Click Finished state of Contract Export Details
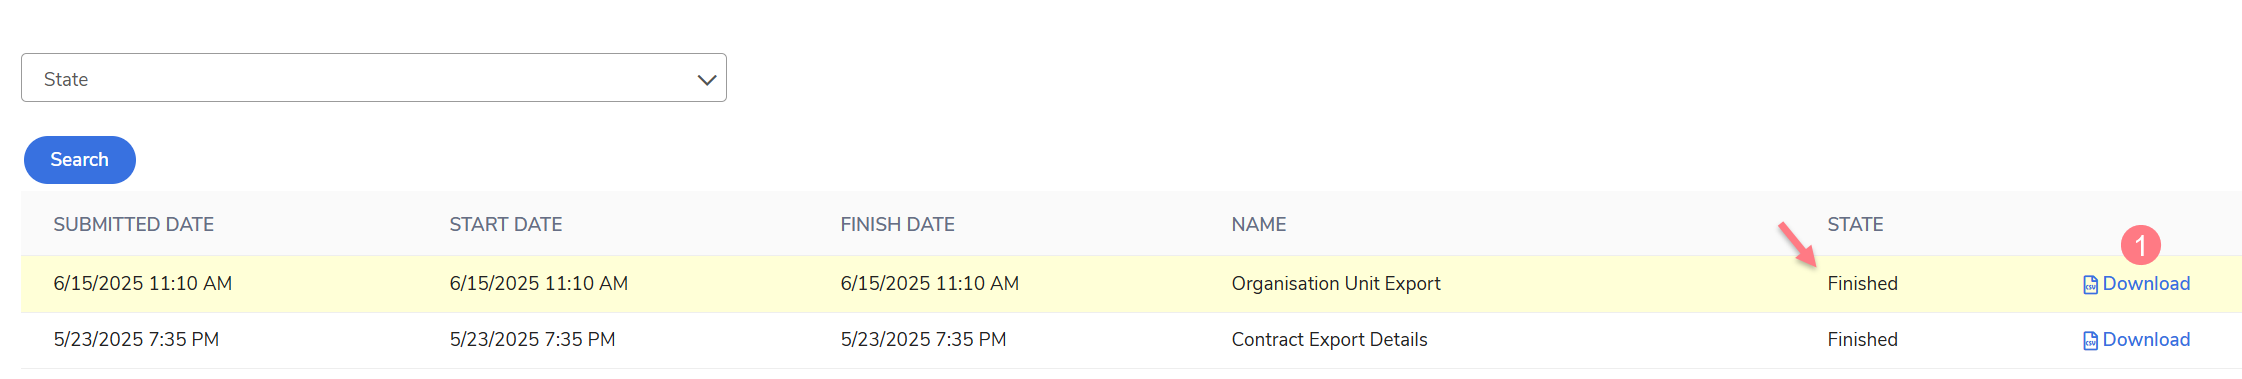2242x379 pixels. pyautogui.click(x=1862, y=340)
